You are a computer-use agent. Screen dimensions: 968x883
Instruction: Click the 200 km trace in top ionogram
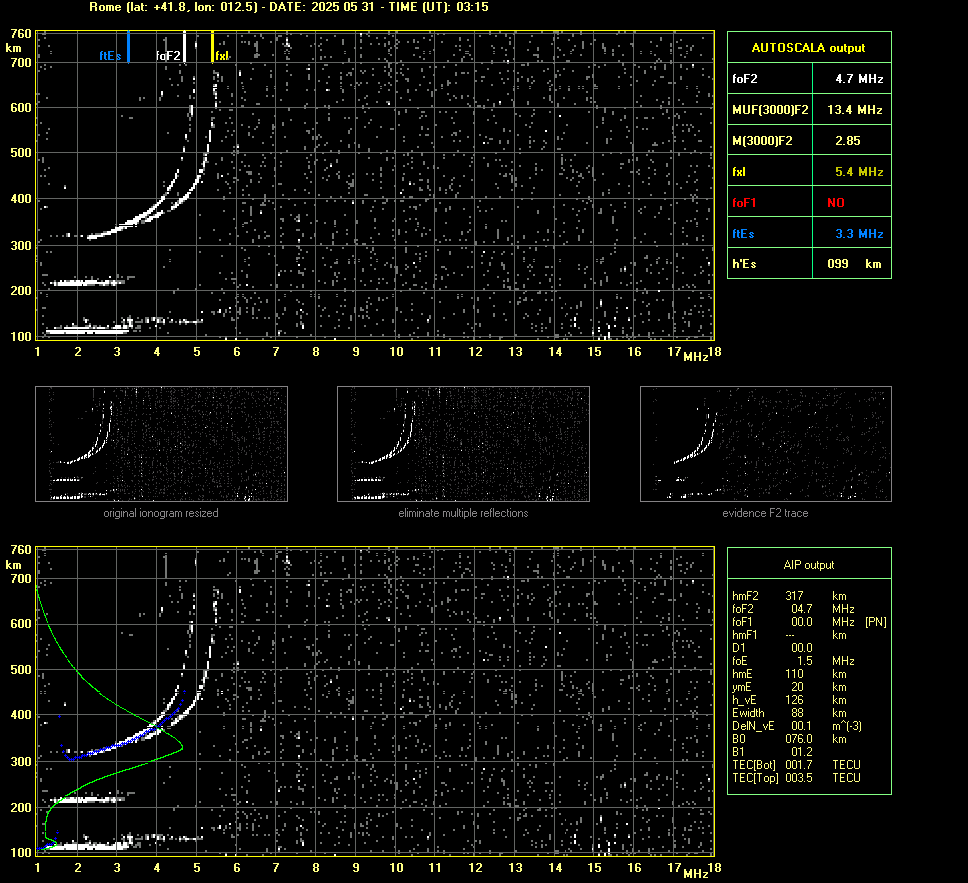coord(88,283)
